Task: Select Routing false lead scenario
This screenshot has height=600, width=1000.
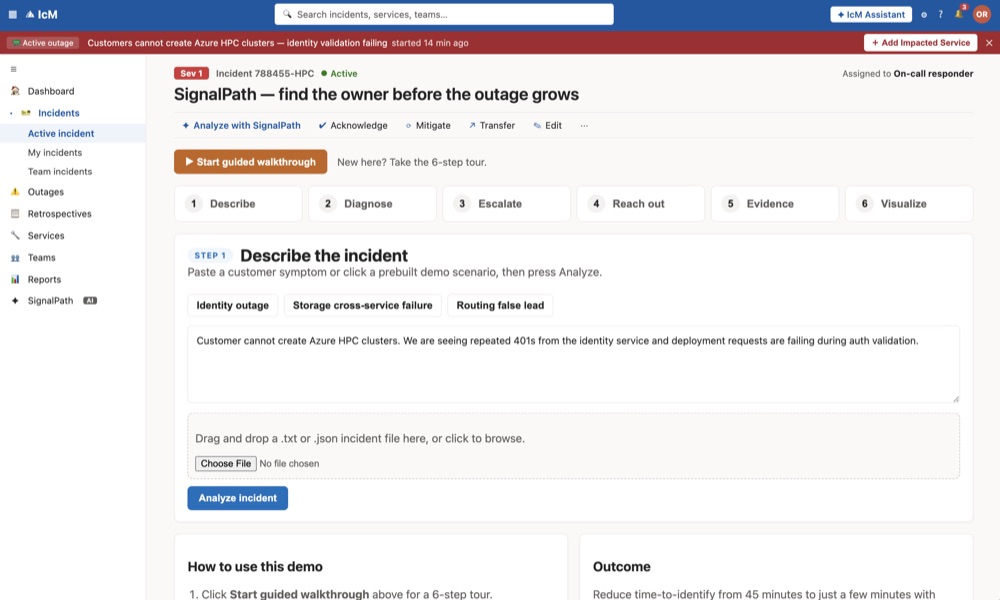Action: click(x=500, y=305)
